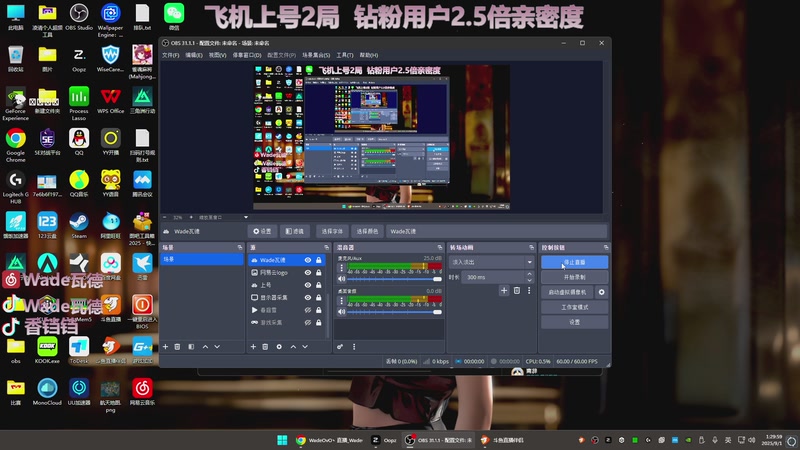This screenshot has width=800, height=450.
Task: Open transition properties three-dot menu
Action: point(529,290)
